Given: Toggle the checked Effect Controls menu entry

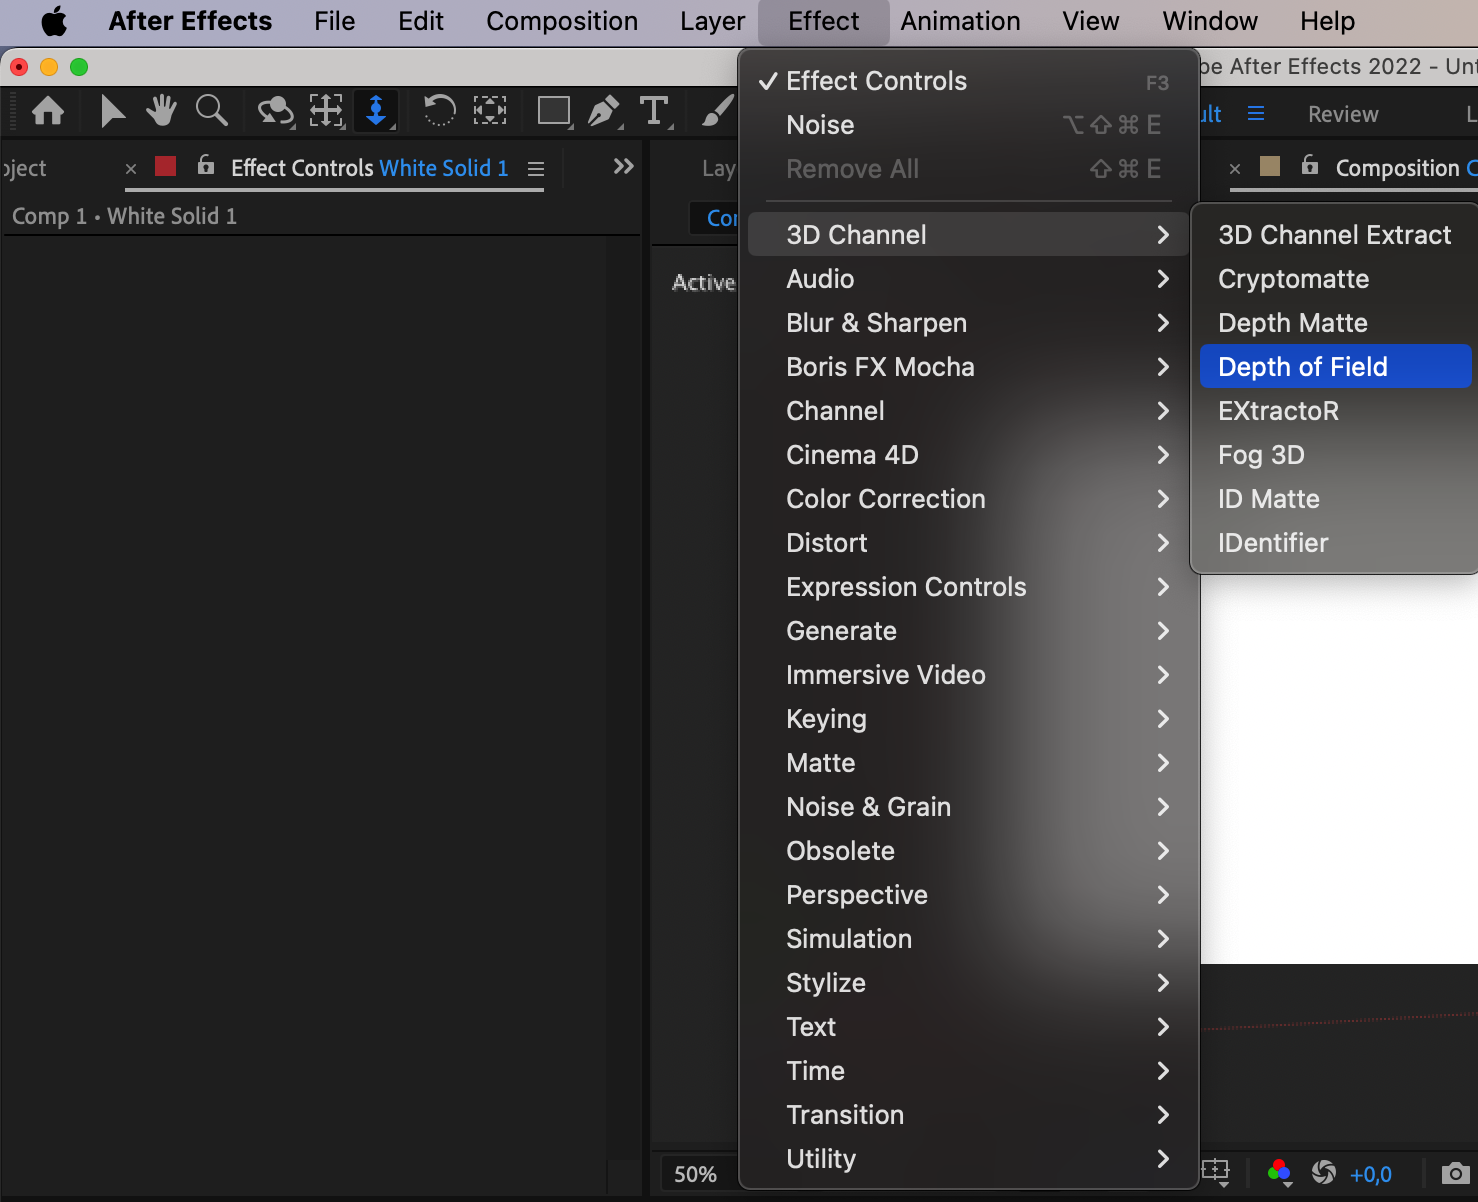Looking at the screenshot, I should [968, 81].
